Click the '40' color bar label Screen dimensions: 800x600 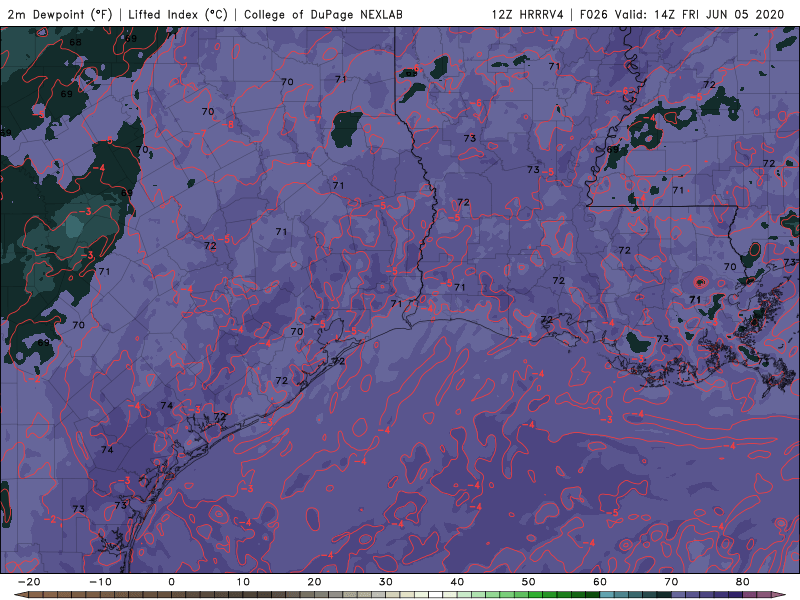pos(457,582)
